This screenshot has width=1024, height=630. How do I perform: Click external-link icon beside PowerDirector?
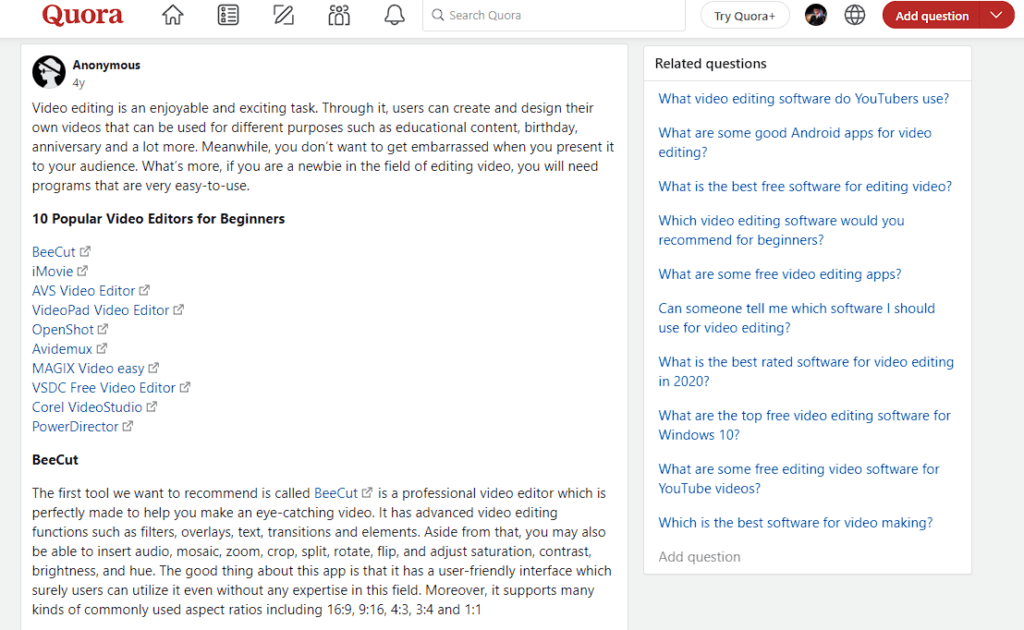click(x=128, y=426)
